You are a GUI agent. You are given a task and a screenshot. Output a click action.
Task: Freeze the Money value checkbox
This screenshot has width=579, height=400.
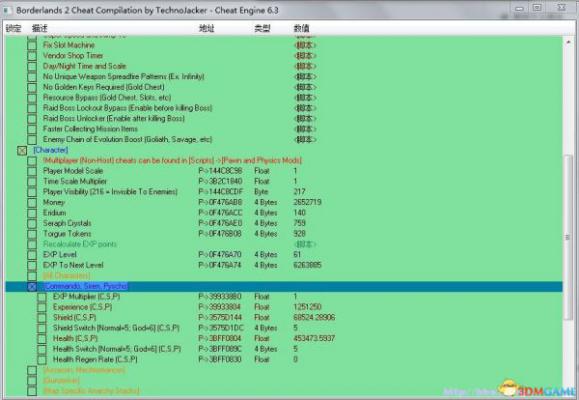coord(32,203)
